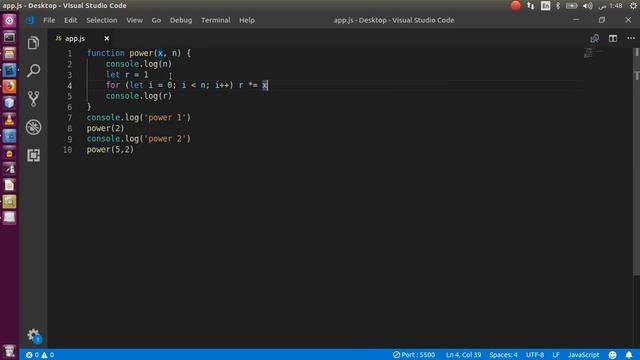Open More Actions ellipsis in editor toolbar
This screenshot has height=360, width=640.
(x=631, y=38)
